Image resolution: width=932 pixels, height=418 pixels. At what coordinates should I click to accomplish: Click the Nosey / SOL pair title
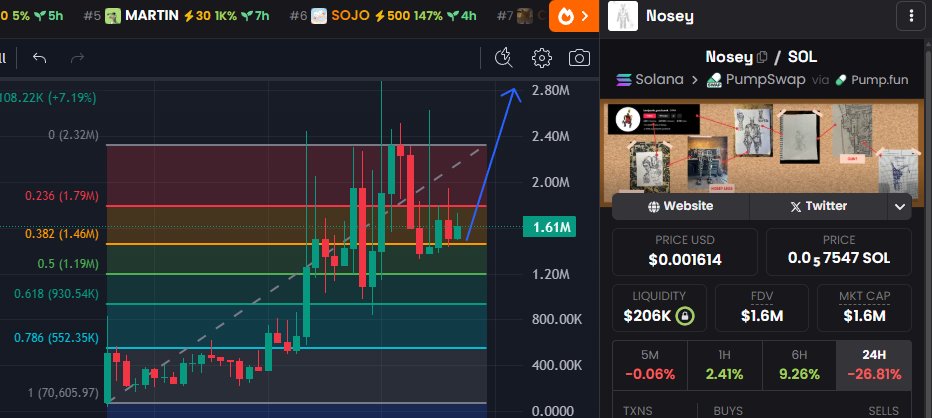[761, 57]
